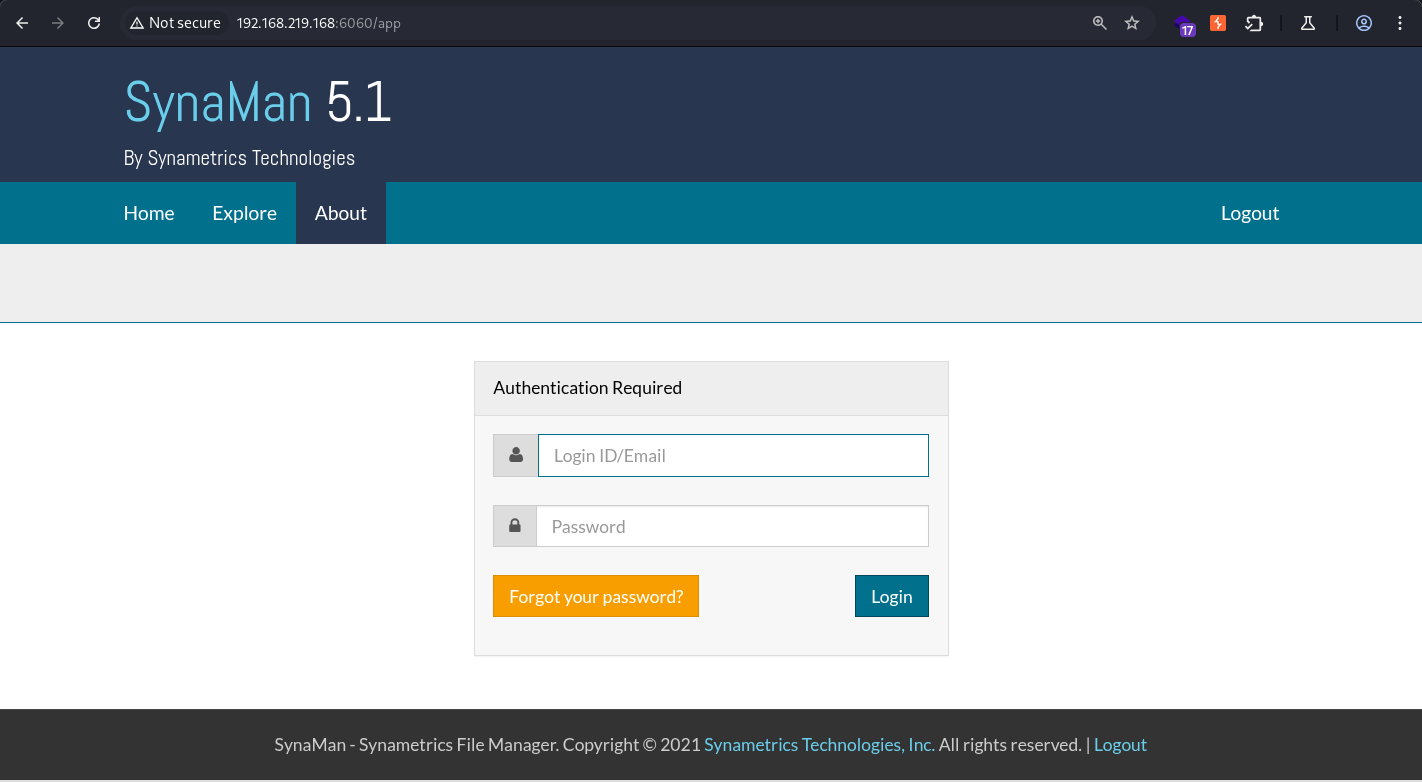Open the orange lightning bolt extension
Image resolution: width=1422 pixels, height=782 pixels.
click(1218, 23)
